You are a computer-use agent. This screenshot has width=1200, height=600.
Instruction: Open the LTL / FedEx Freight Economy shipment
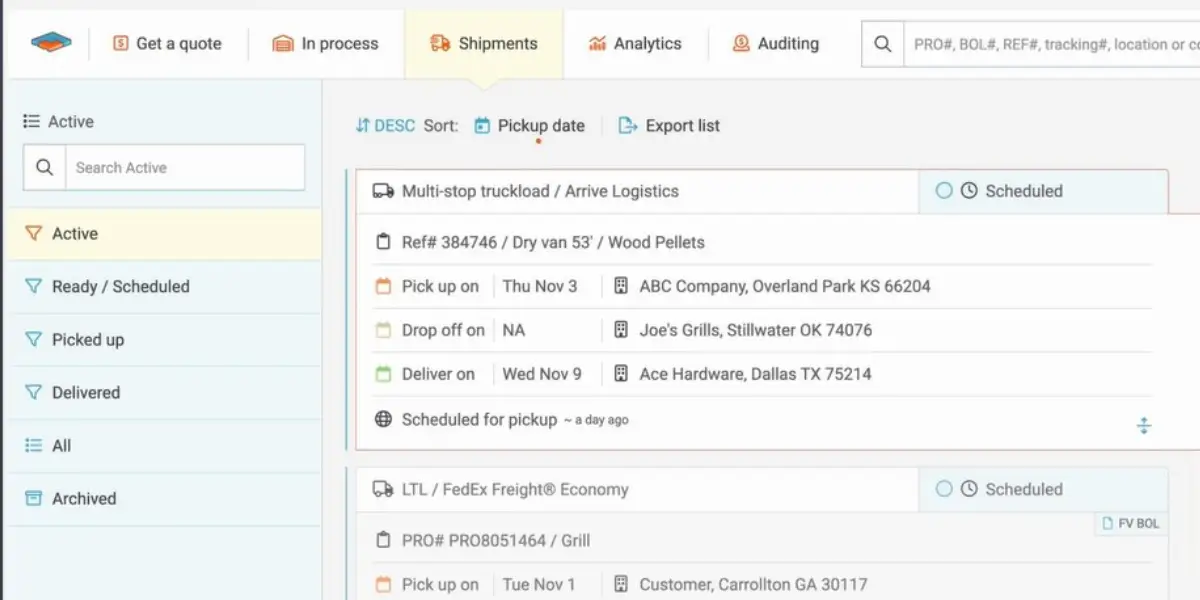pos(515,489)
